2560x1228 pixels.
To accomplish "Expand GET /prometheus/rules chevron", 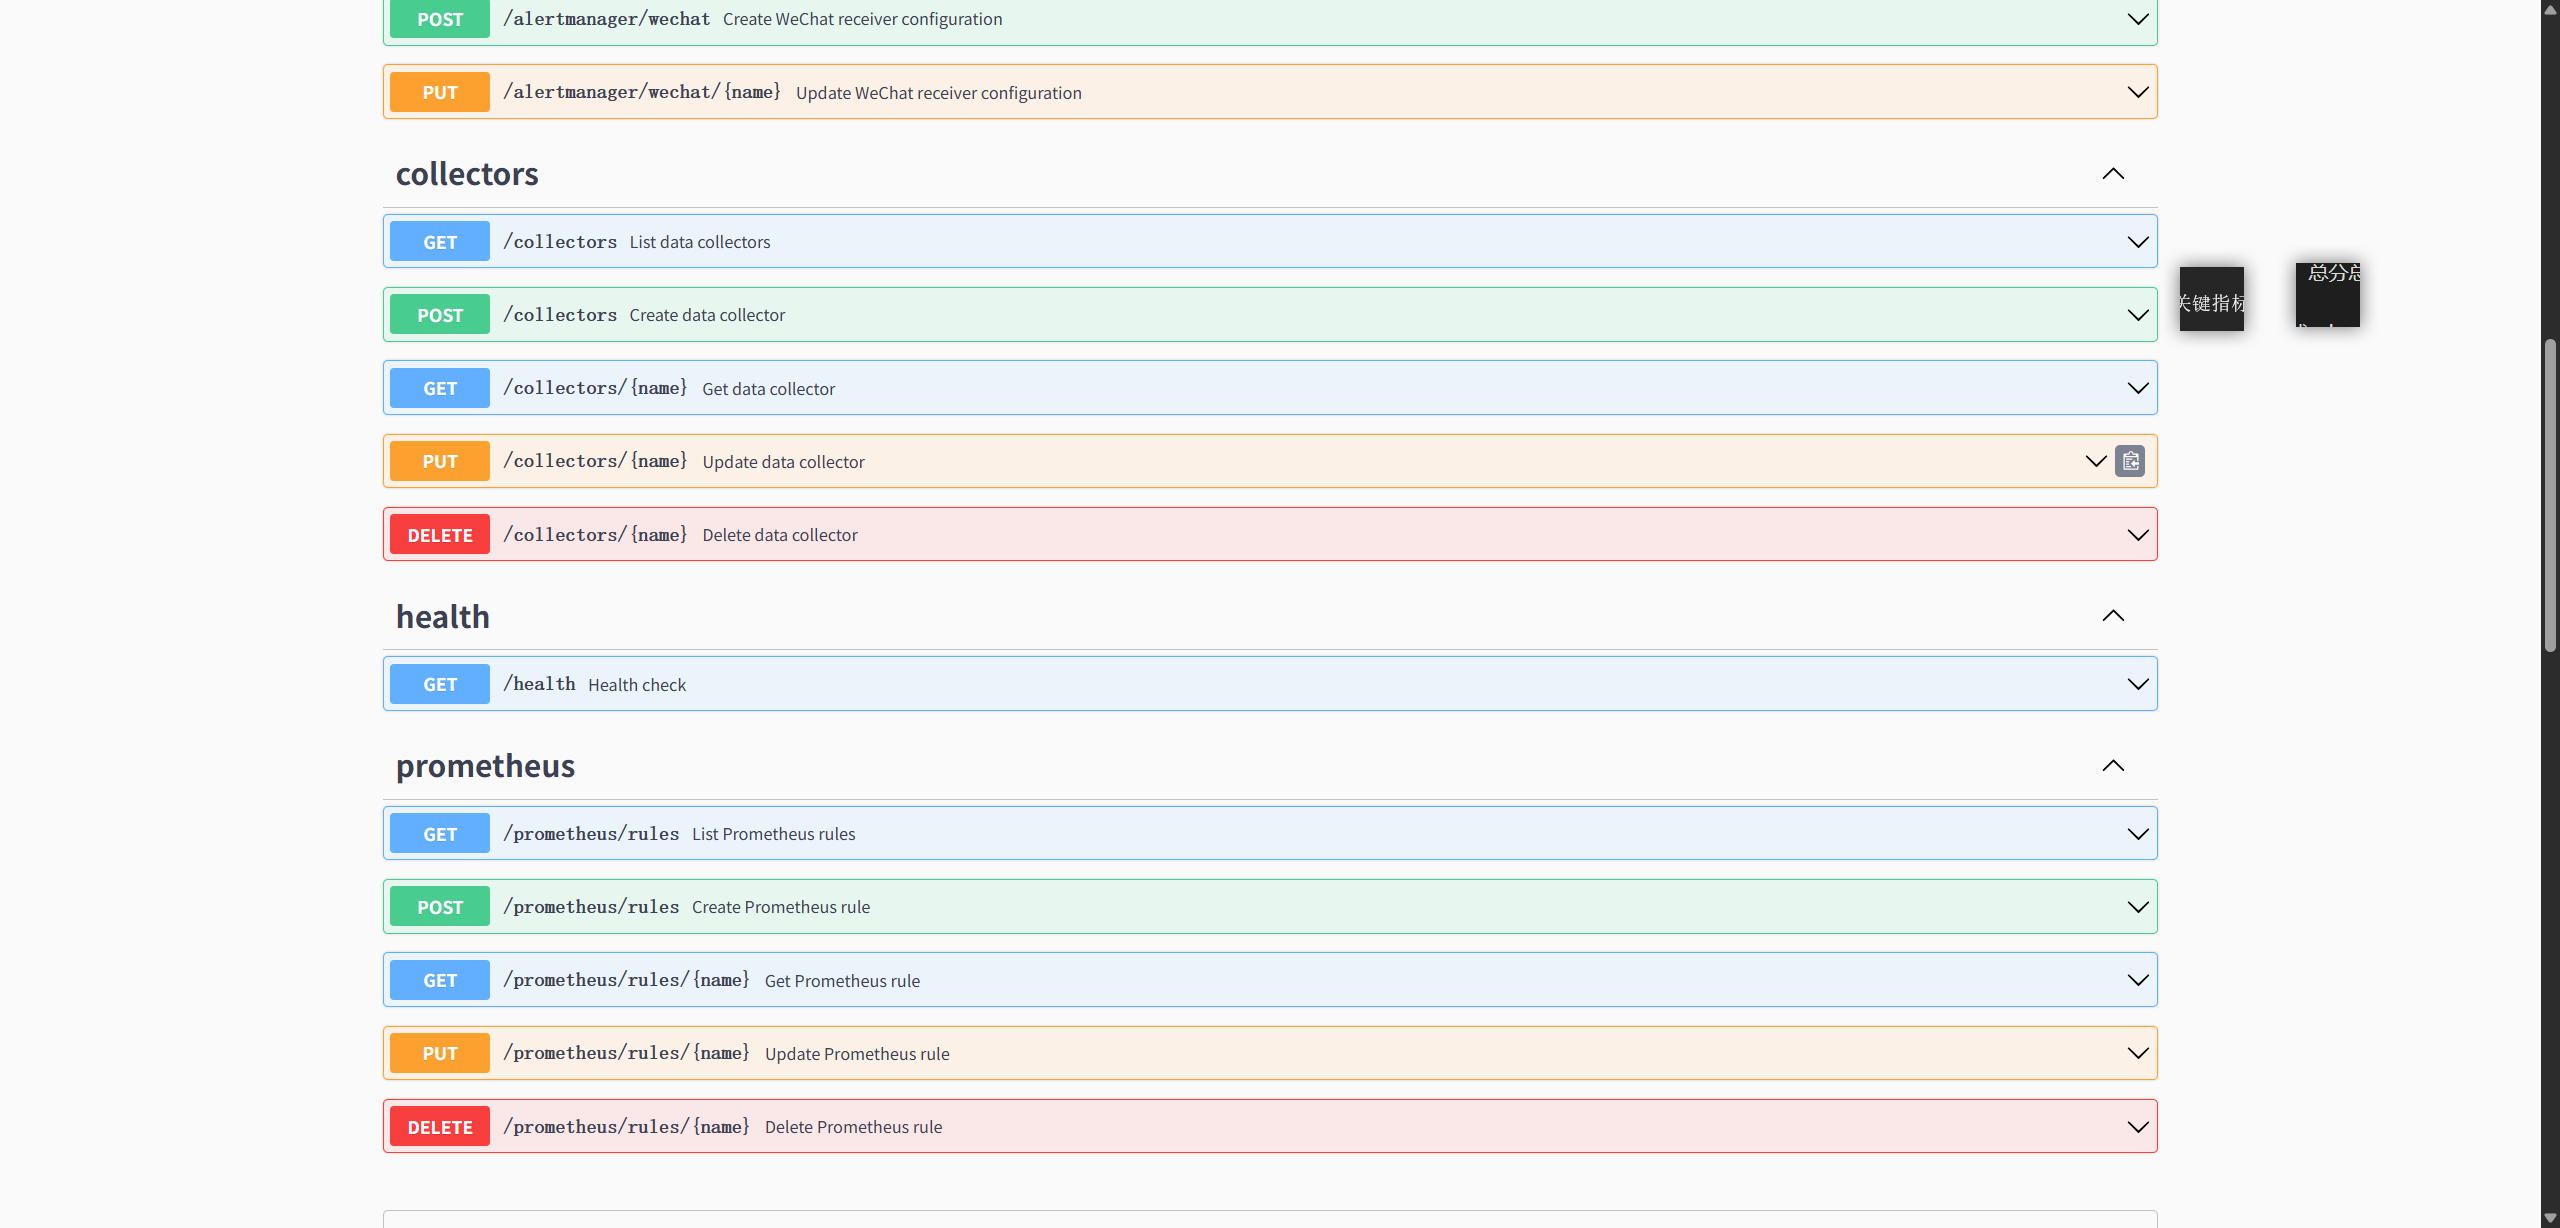I will click(x=2138, y=834).
